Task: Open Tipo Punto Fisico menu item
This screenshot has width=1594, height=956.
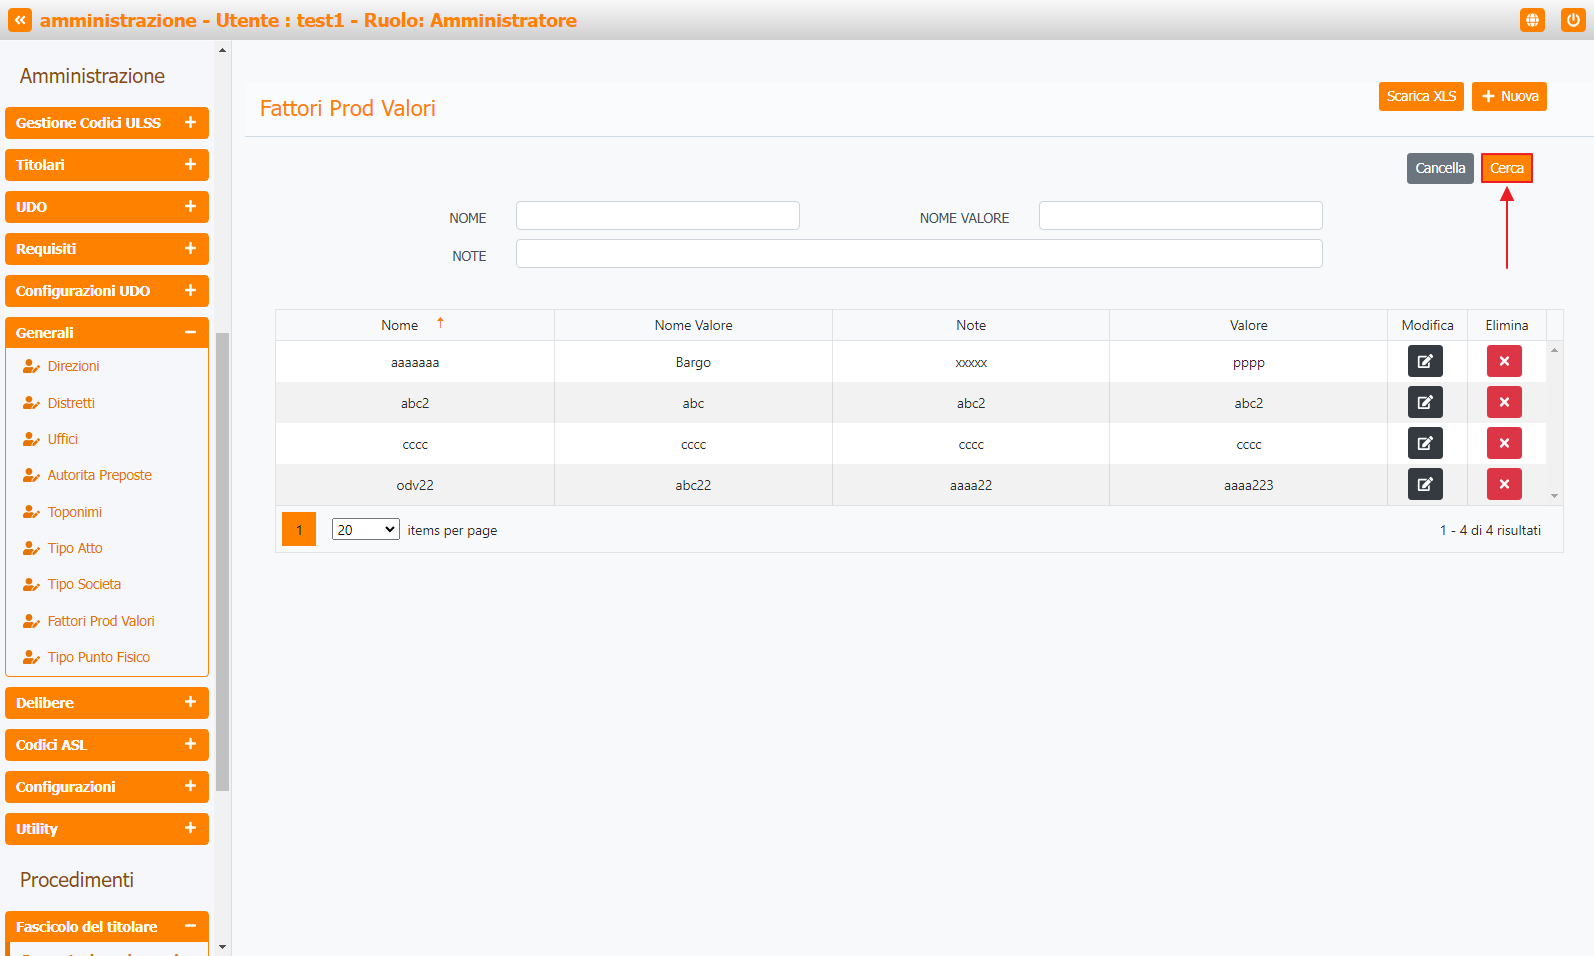Action: [x=98, y=657]
